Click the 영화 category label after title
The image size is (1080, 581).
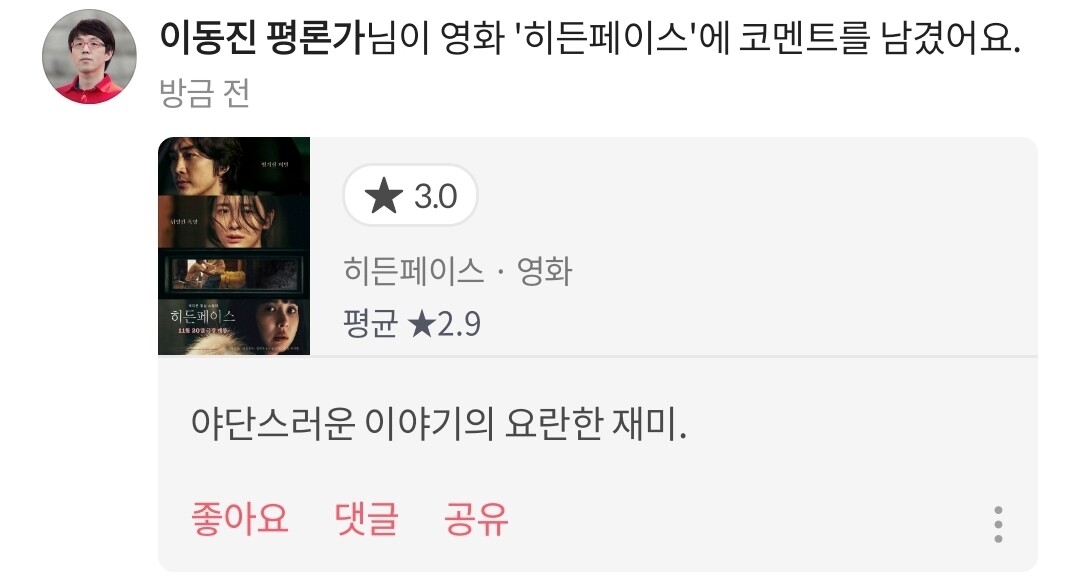point(545,271)
